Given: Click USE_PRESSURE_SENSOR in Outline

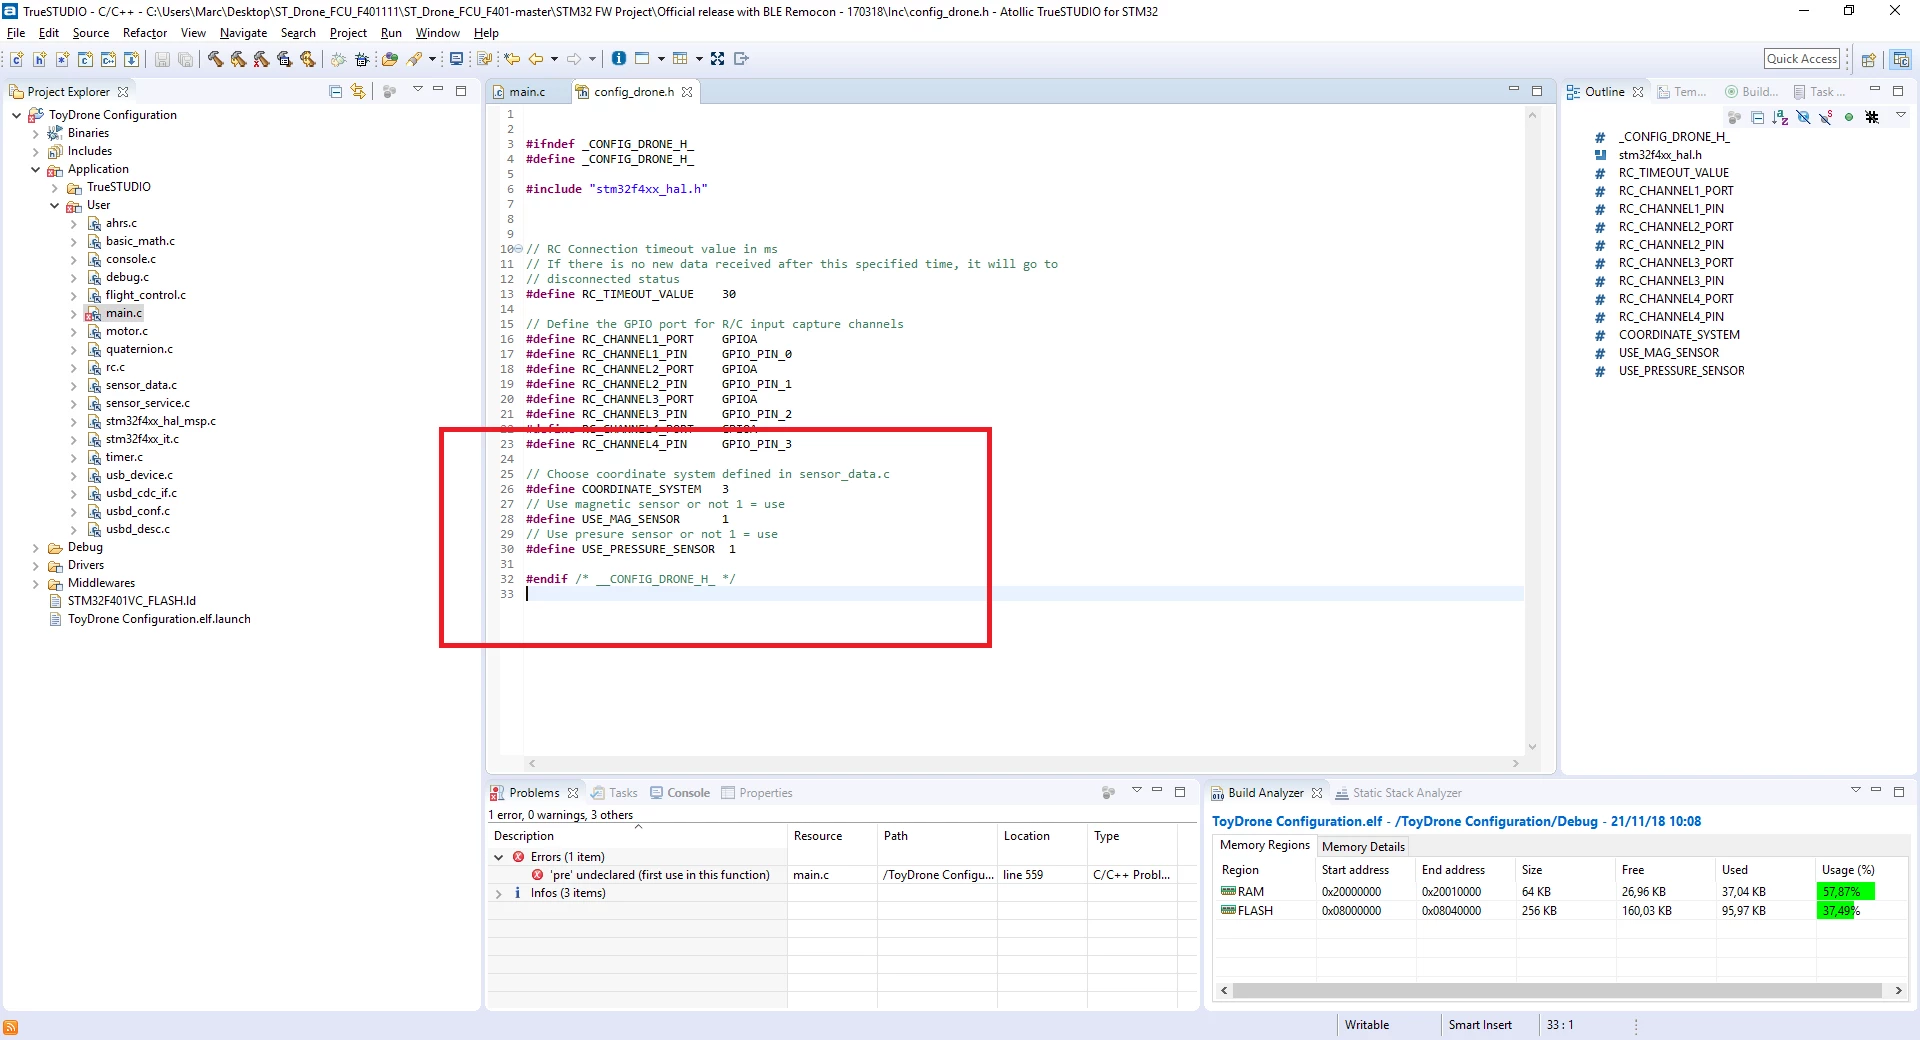Looking at the screenshot, I should click(1681, 371).
